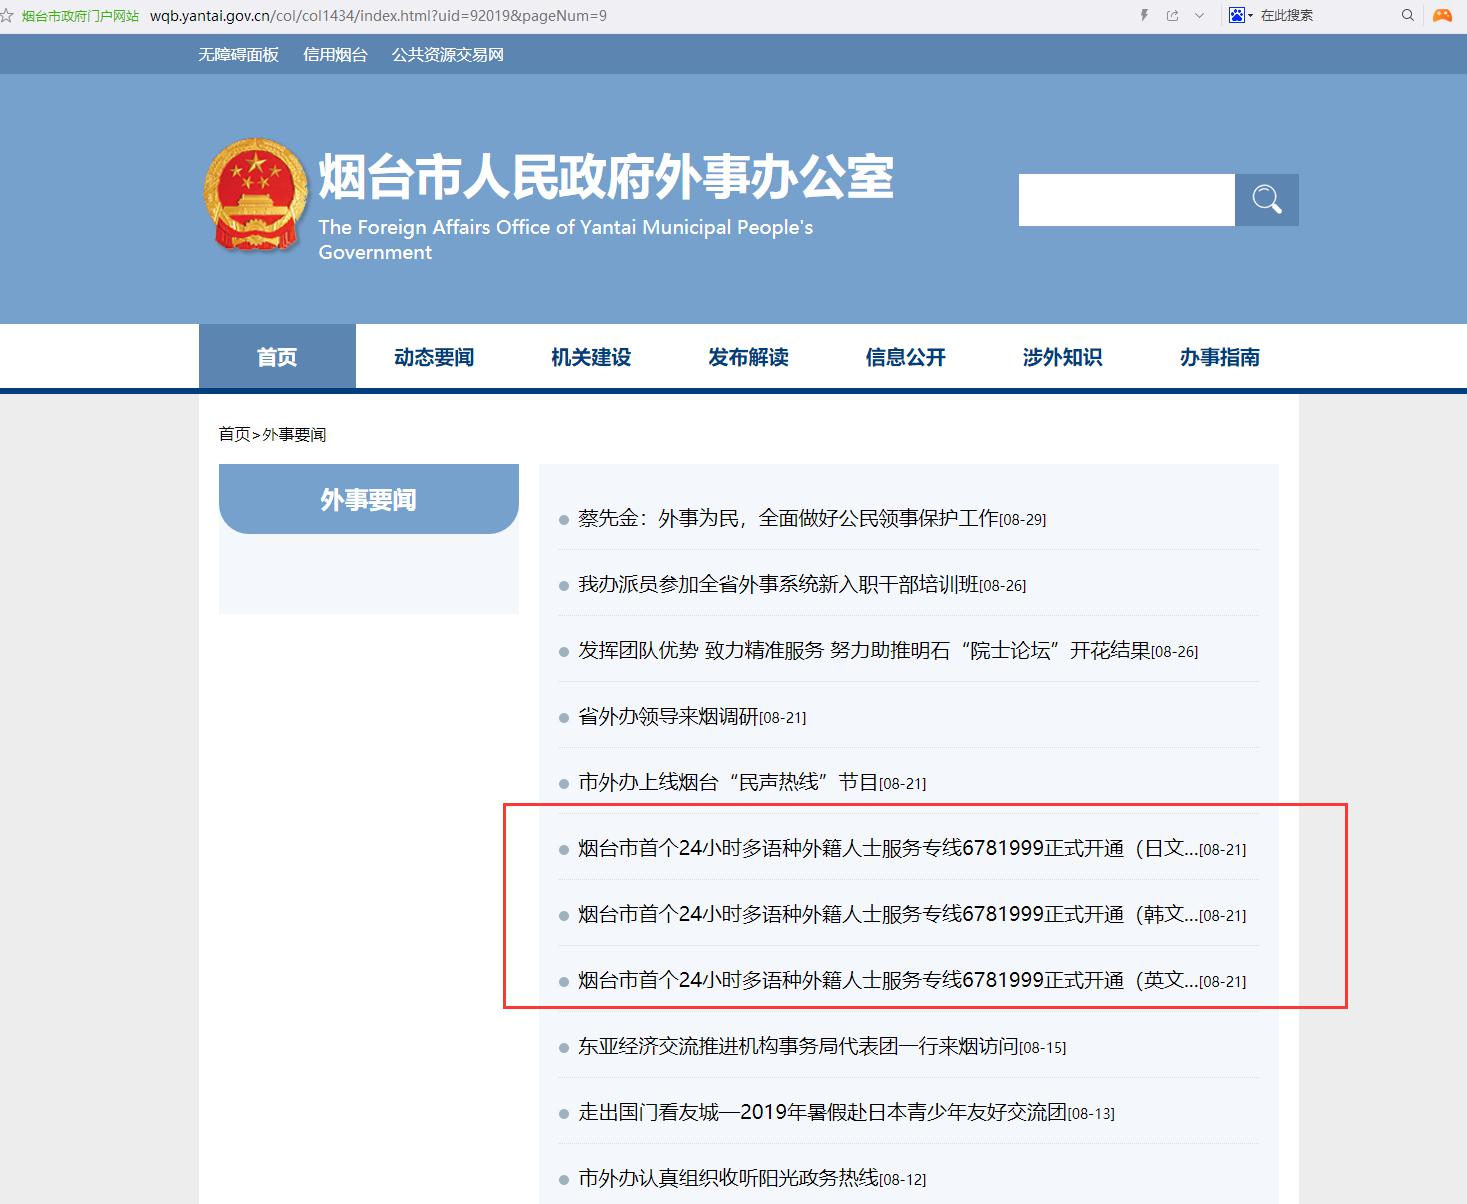Open the 6781999 hotline article (韩文 version)
Screen dimensions: 1467x1204
[888, 914]
